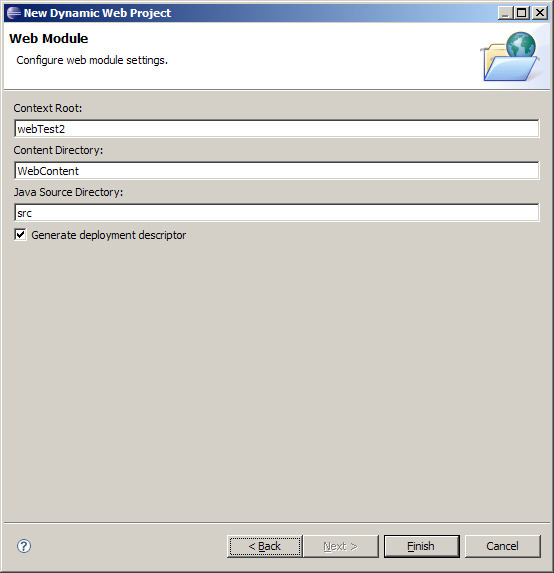Click the Eclipse icon in title bar
Screen dimensions: 554x573
click(x=14, y=13)
